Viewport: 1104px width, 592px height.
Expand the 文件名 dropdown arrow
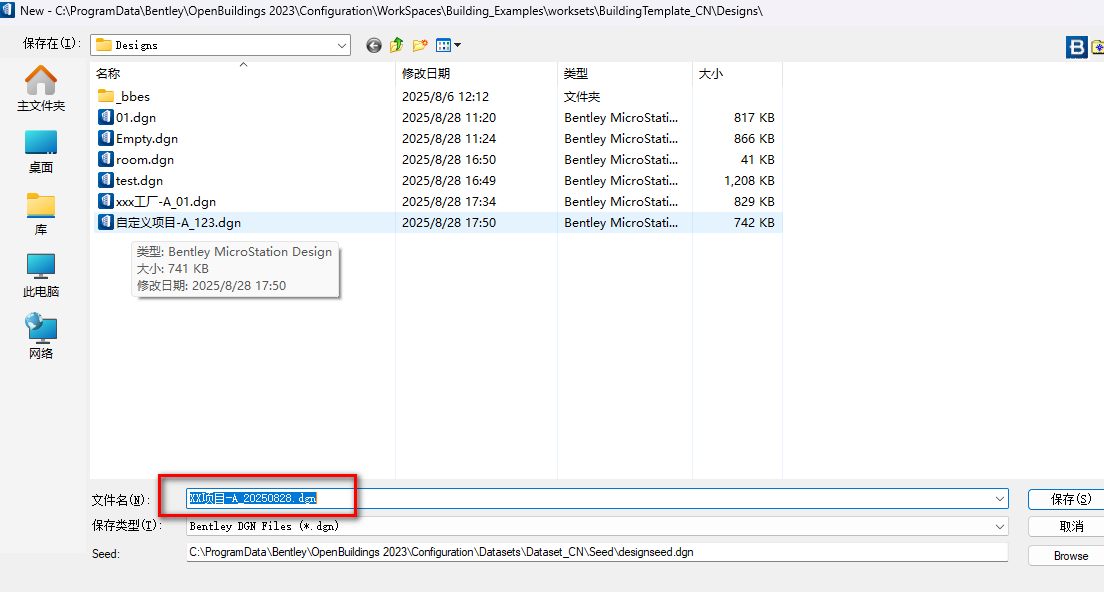tap(1000, 498)
